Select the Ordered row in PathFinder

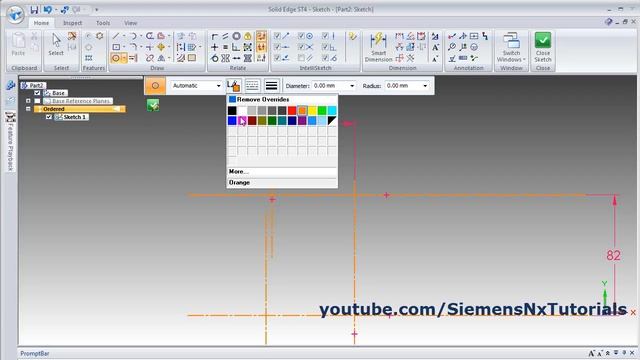point(80,109)
